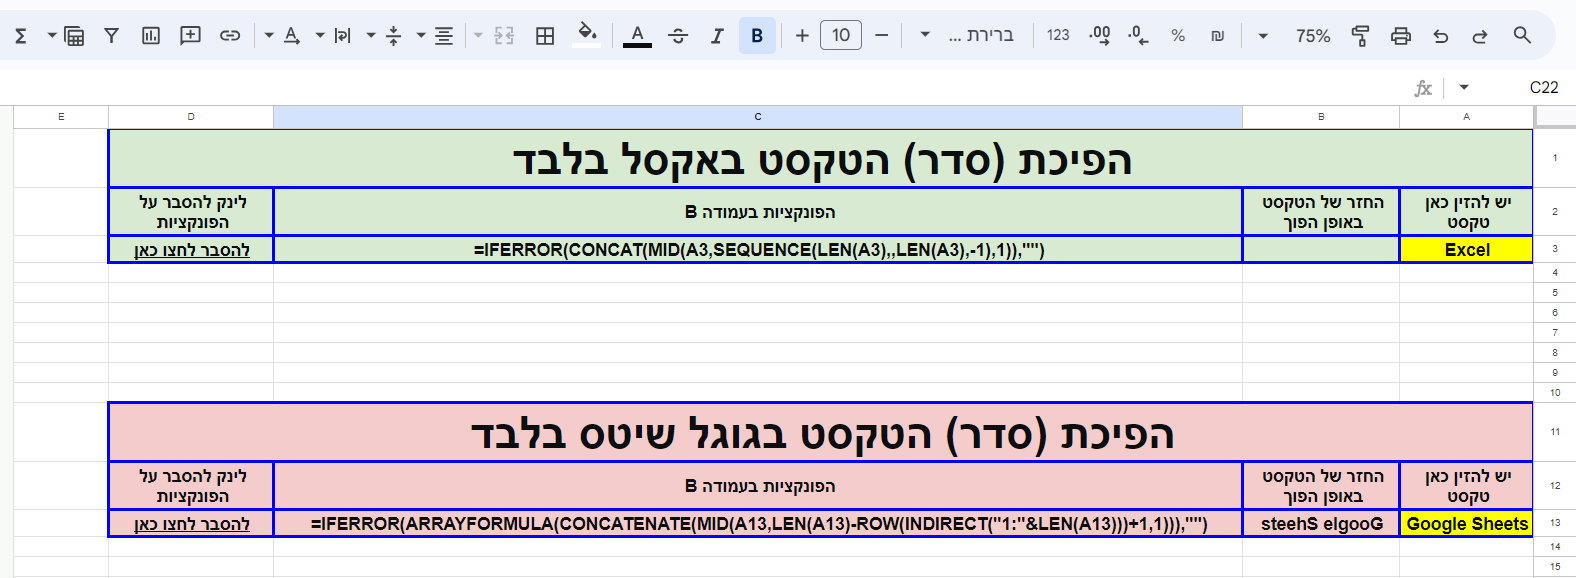This screenshot has height=578, width=1576.
Task: Click the undo arrow beside the search icon
Action: (x=1440, y=36)
